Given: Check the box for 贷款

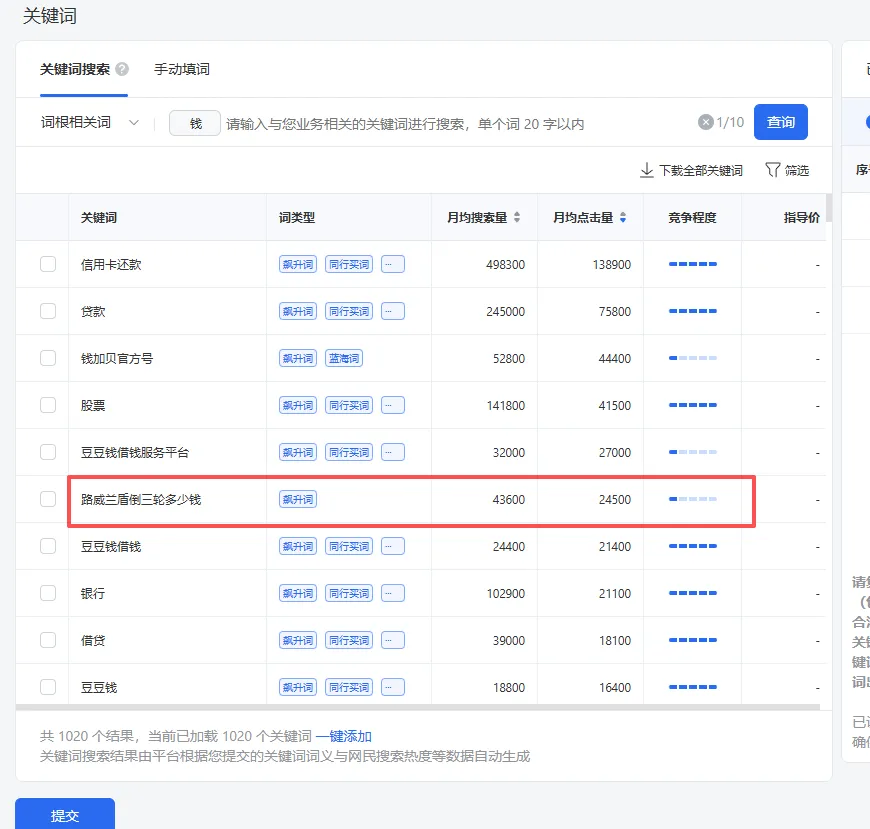Looking at the screenshot, I should [x=48, y=311].
